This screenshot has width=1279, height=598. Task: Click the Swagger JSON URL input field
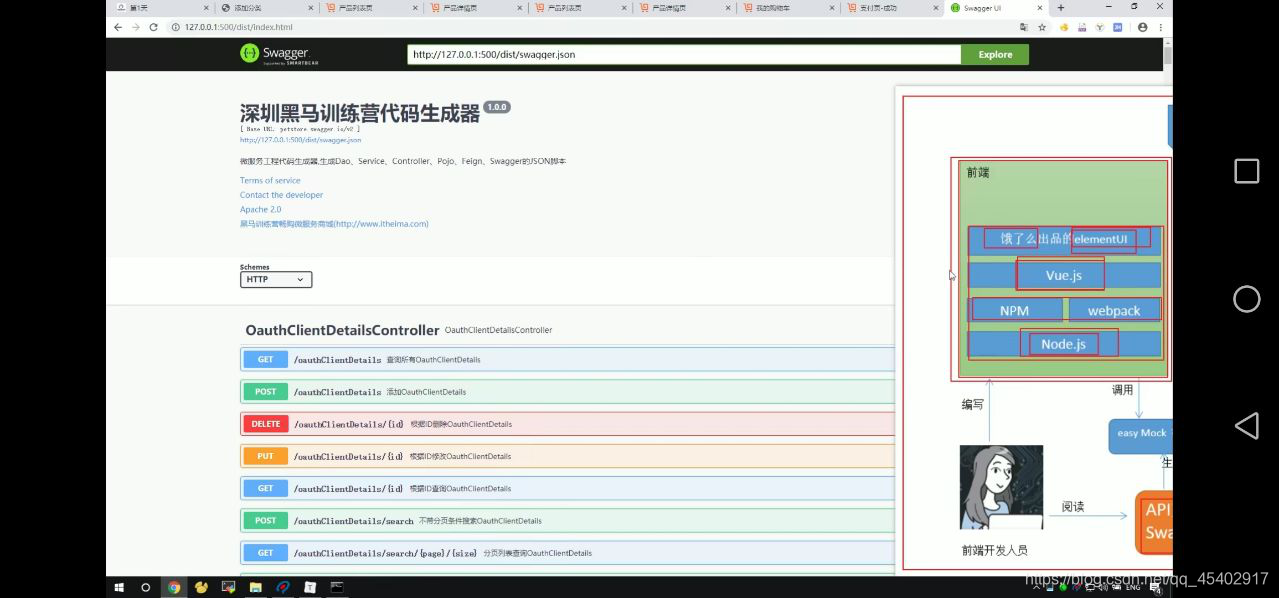click(x=684, y=54)
